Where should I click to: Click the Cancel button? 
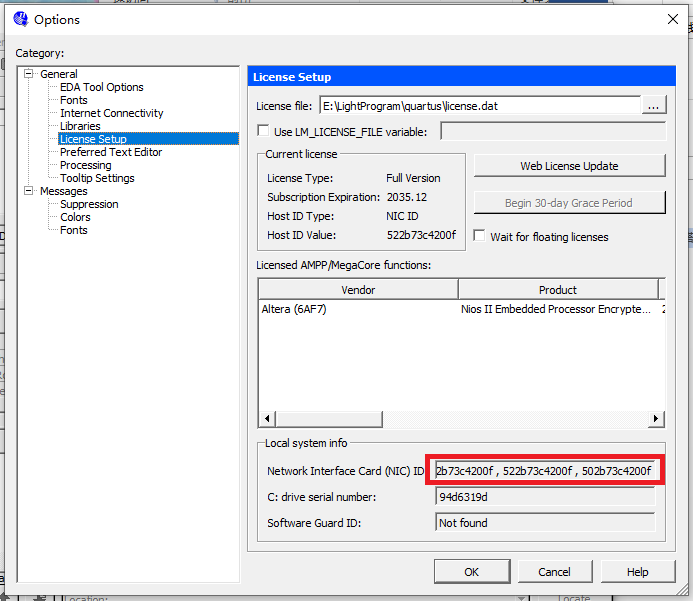coord(554,572)
